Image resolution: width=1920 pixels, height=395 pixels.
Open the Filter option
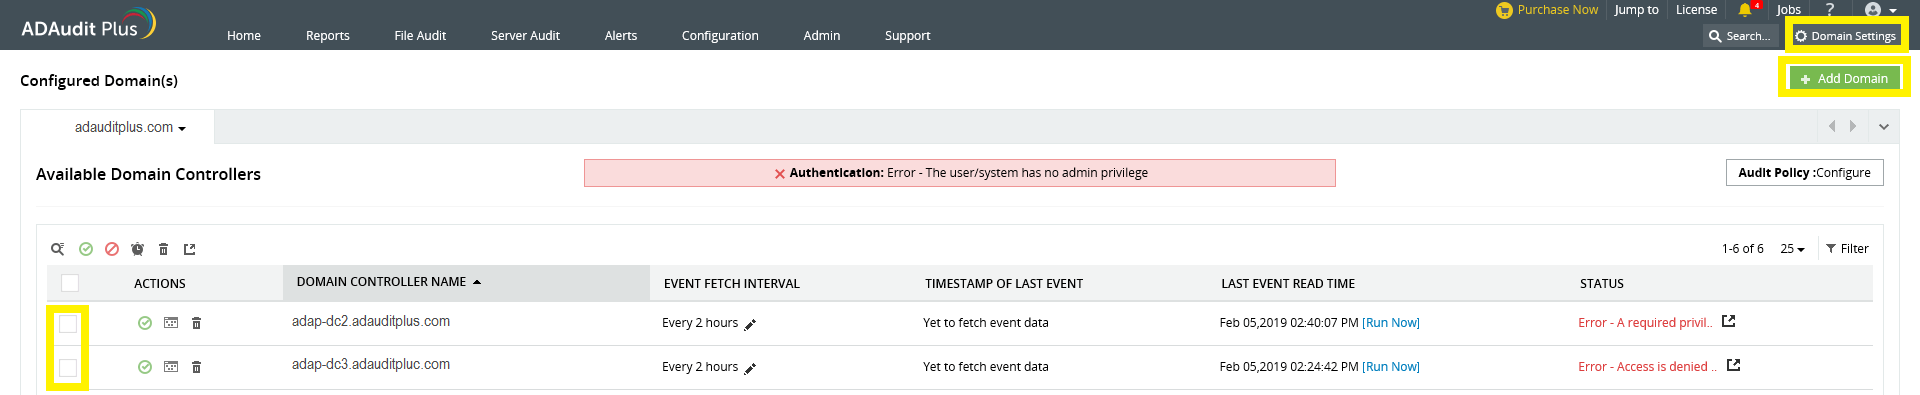1847,249
